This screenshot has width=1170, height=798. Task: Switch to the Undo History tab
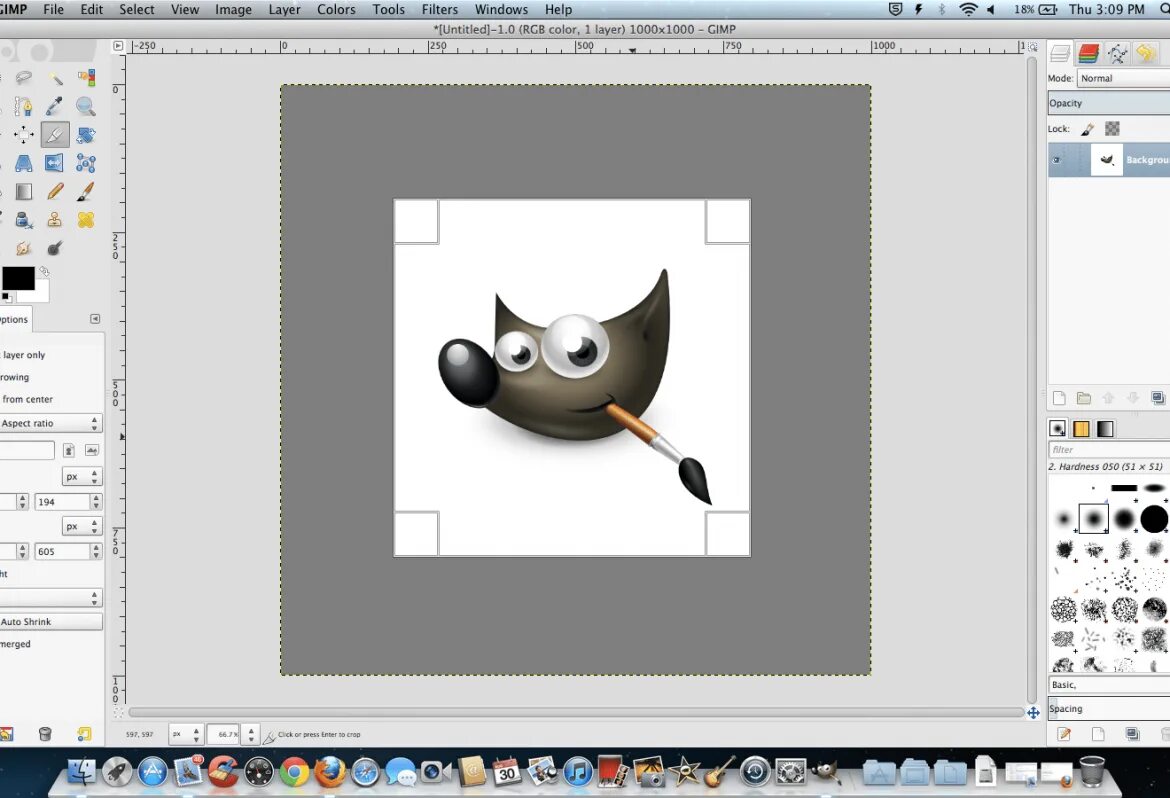(x=1145, y=54)
